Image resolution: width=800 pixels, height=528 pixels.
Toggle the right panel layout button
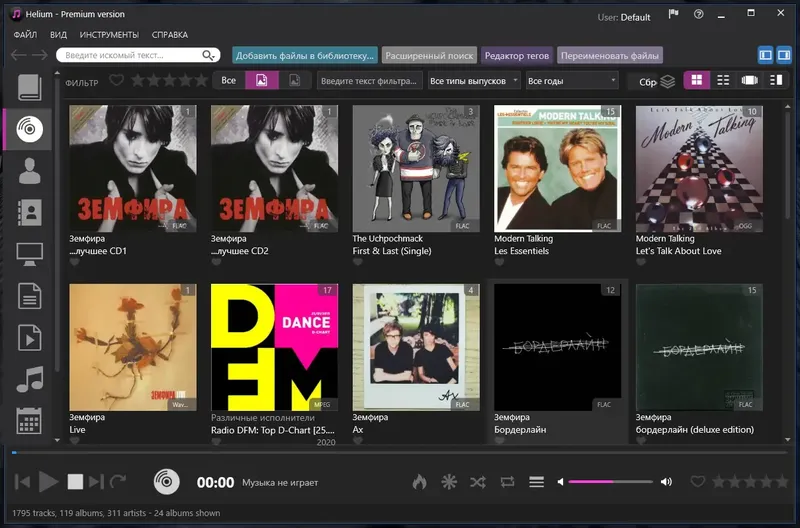point(784,55)
